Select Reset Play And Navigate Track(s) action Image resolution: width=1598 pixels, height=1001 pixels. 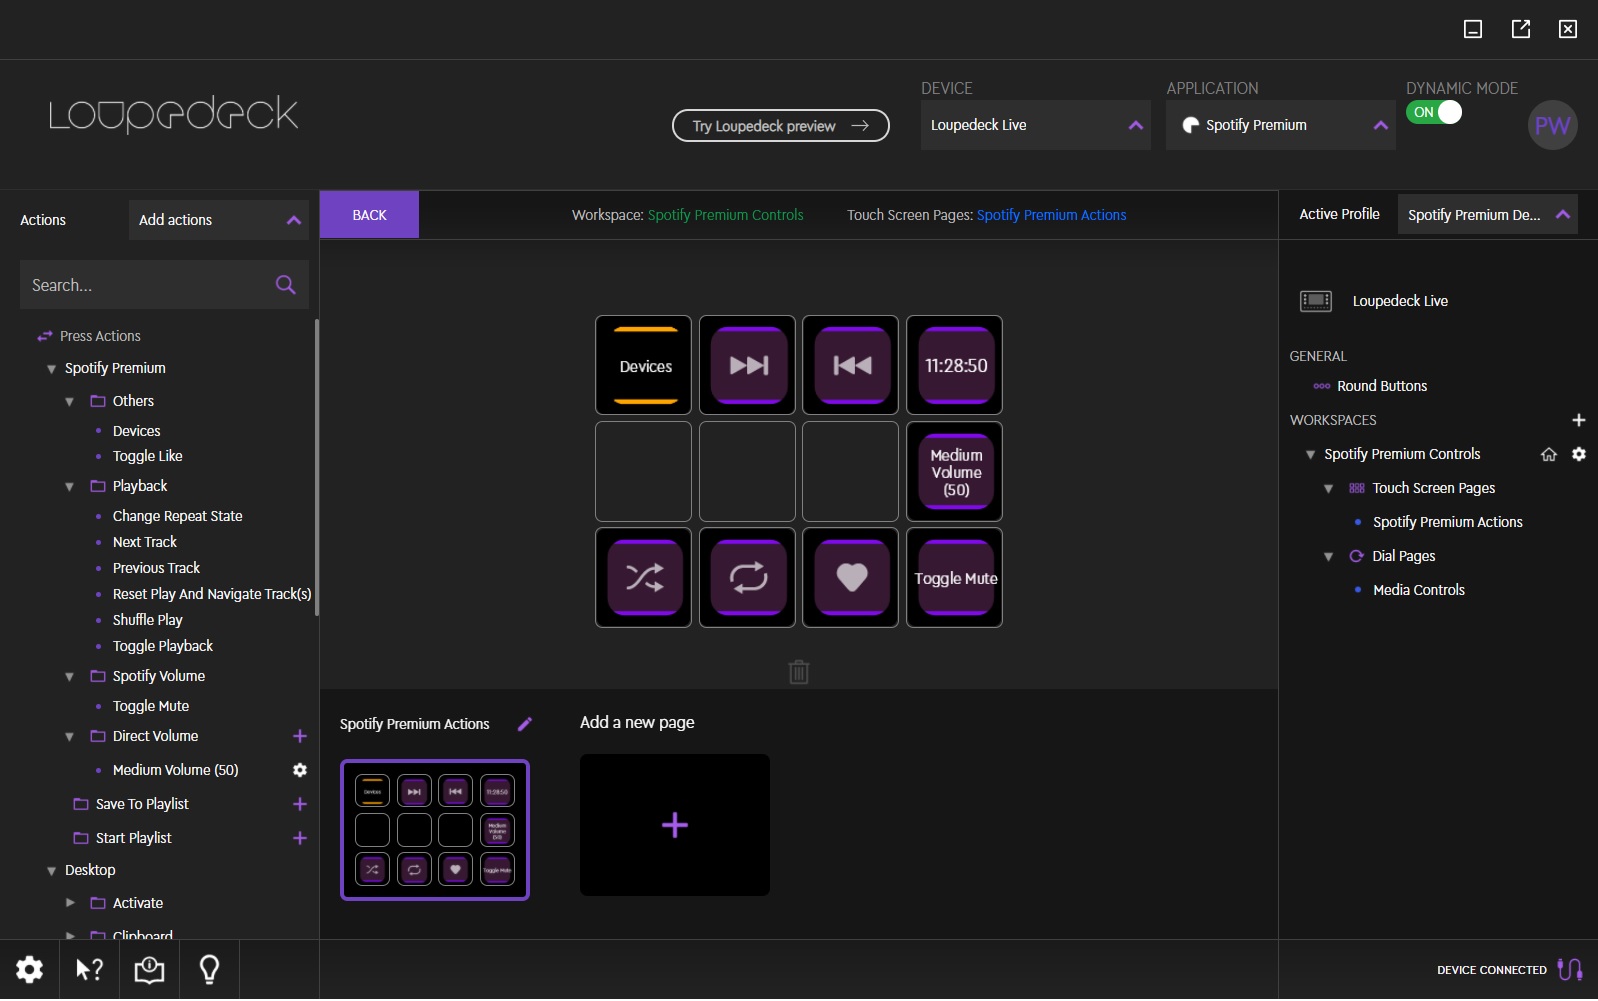[212, 594]
